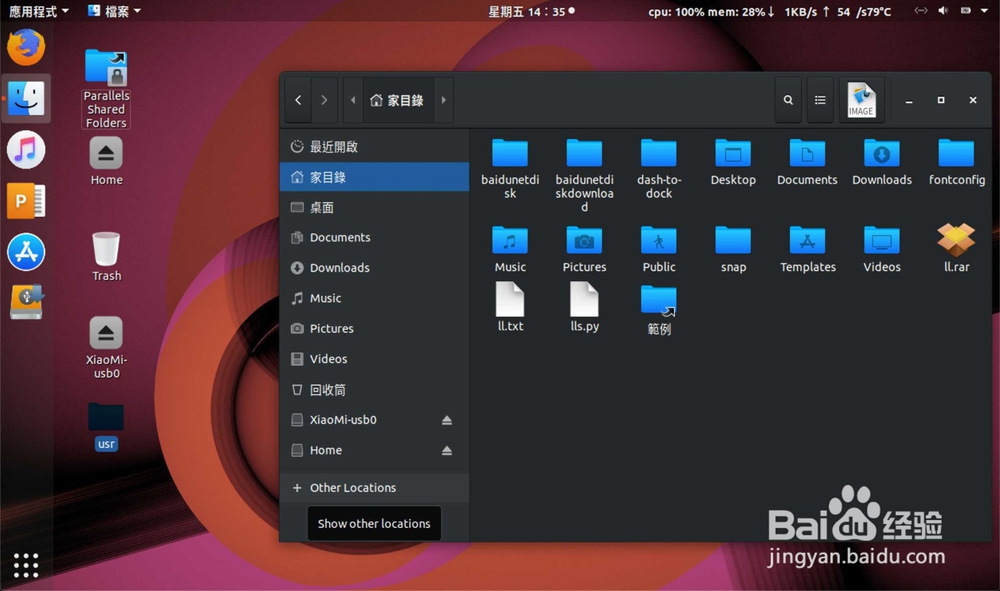Open the 應用程式 menu in top bar
1000x591 pixels.
pyautogui.click(x=38, y=11)
